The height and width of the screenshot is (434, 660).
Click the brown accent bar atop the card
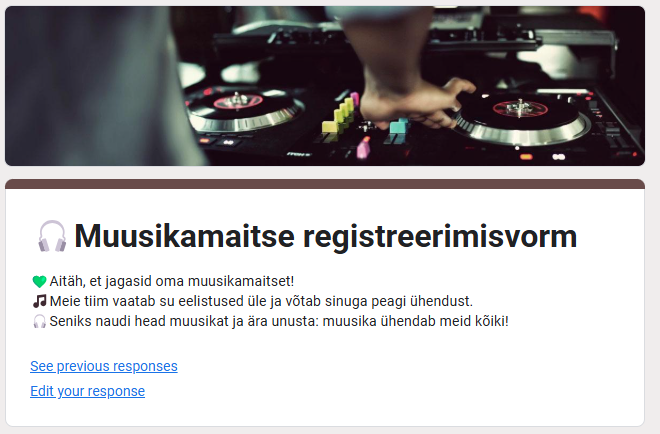(x=325, y=184)
